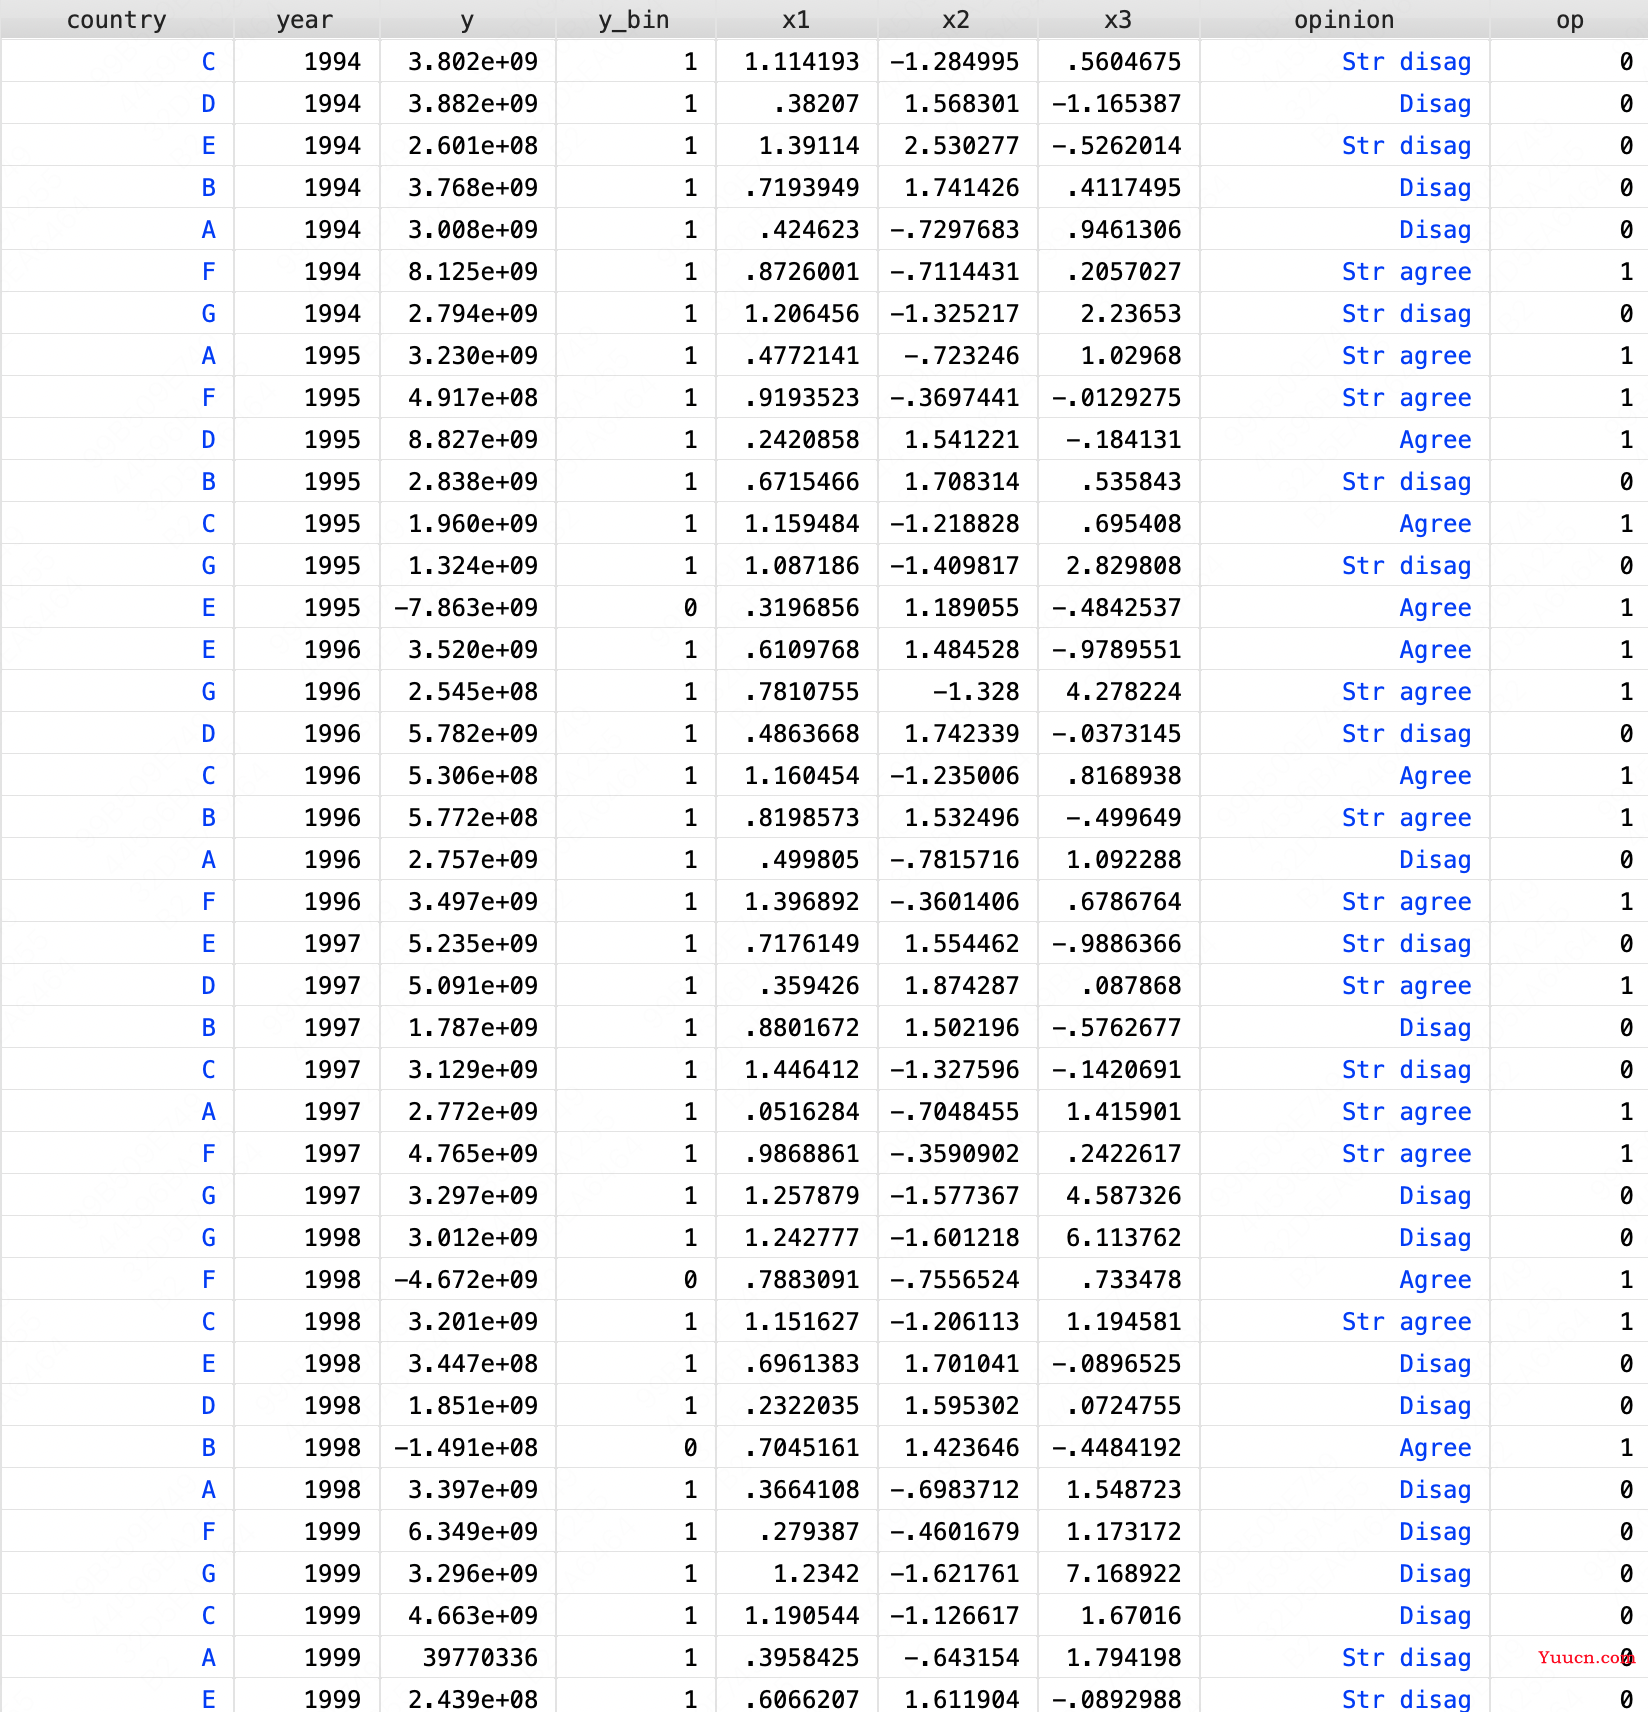Select y value 5.772e+08
This screenshot has height=1712, width=1648.
point(473,818)
